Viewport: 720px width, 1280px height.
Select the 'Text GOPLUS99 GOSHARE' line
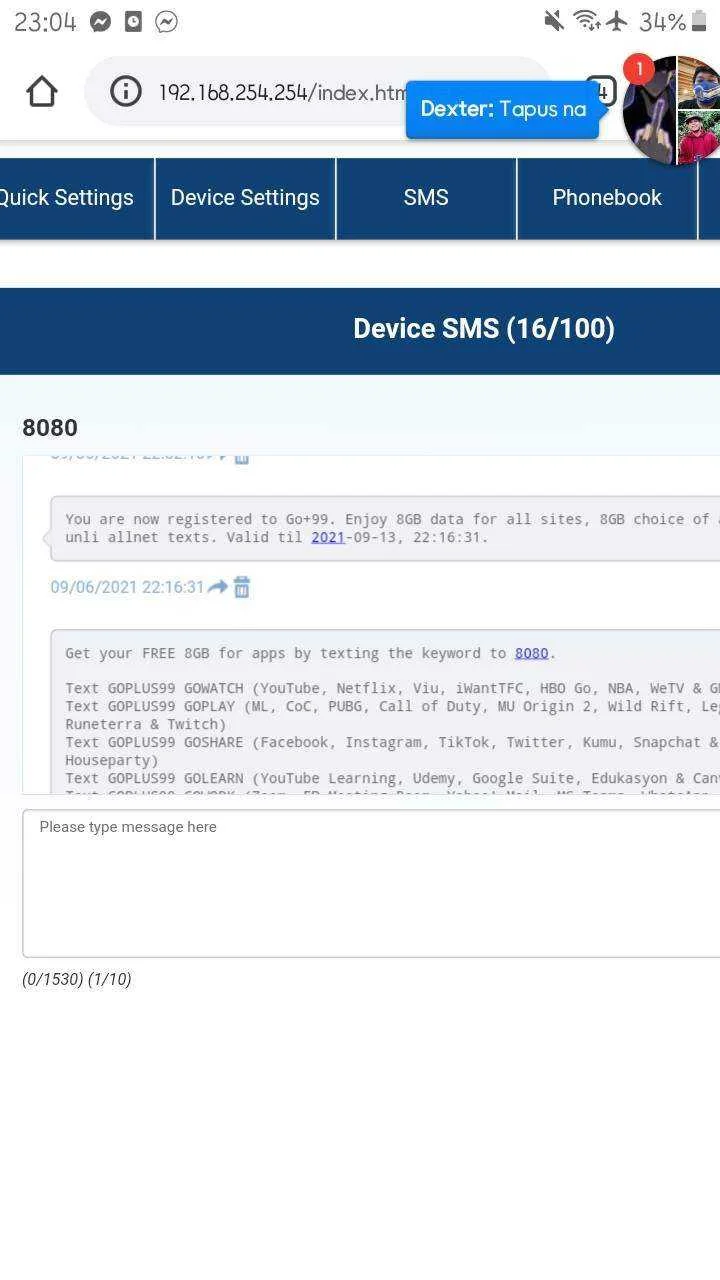click(x=392, y=751)
